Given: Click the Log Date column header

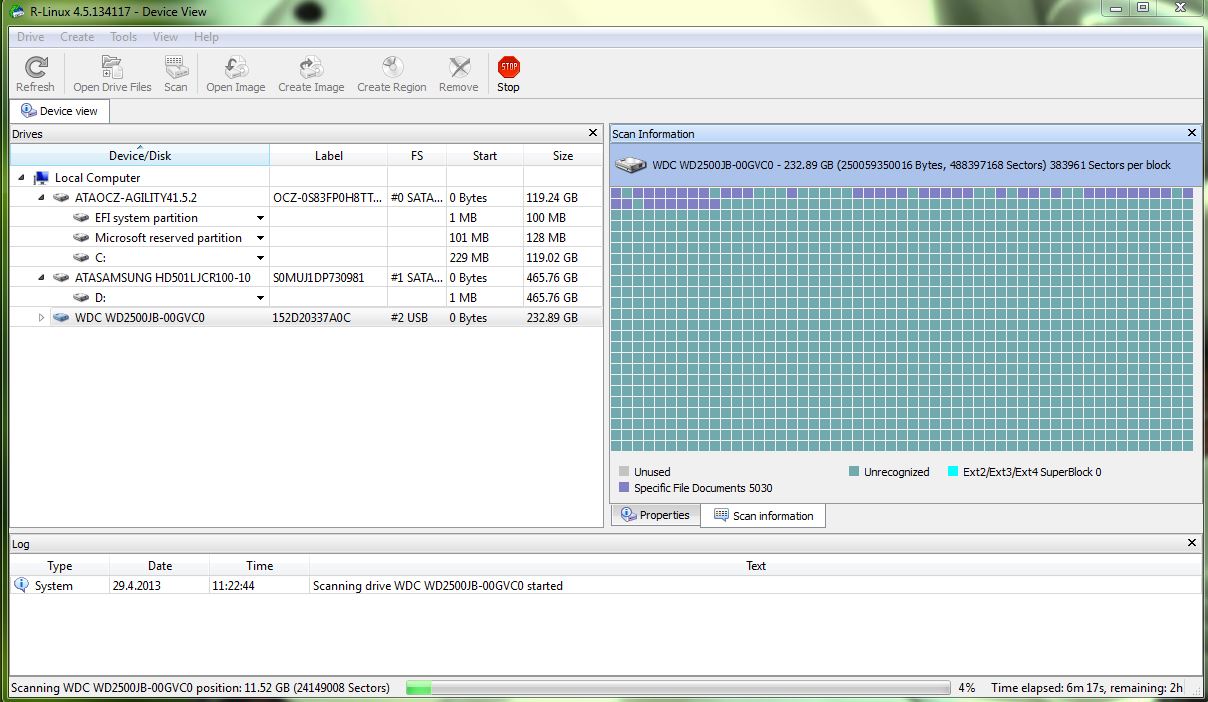Looking at the screenshot, I should click(160, 566).
